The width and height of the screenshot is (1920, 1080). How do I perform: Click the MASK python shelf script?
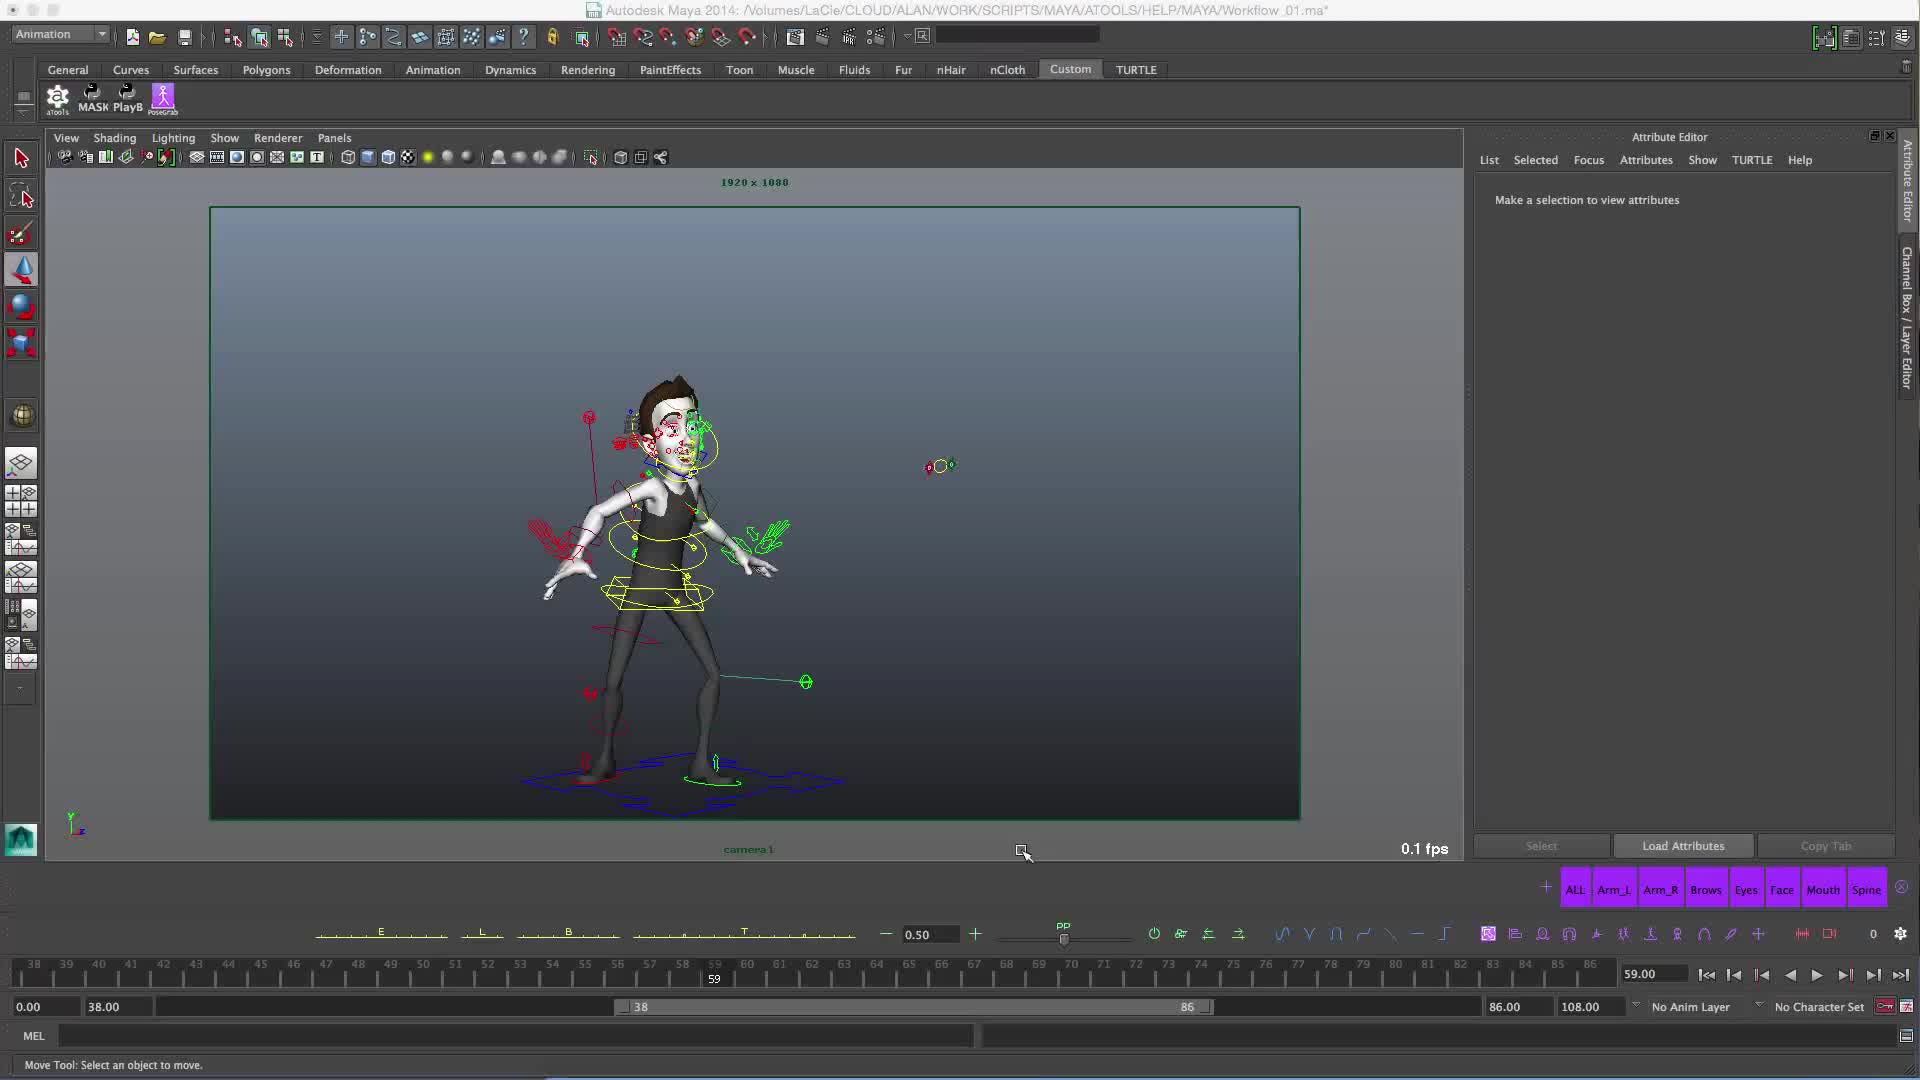[x=93, y=98]
